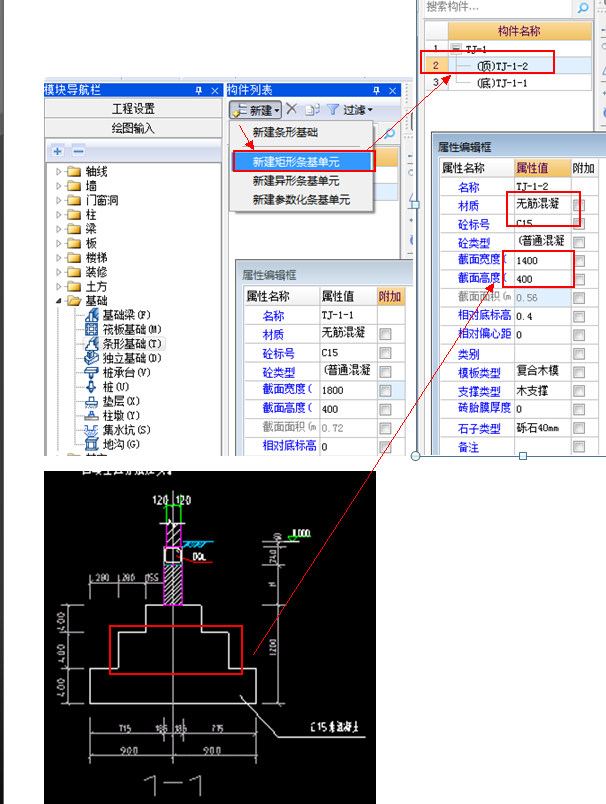This screenshot has height=804, width=606.
Task: Toggle 附加 checkbox for 支撑类型 木支撑
Action: click(x=579, y=391)
